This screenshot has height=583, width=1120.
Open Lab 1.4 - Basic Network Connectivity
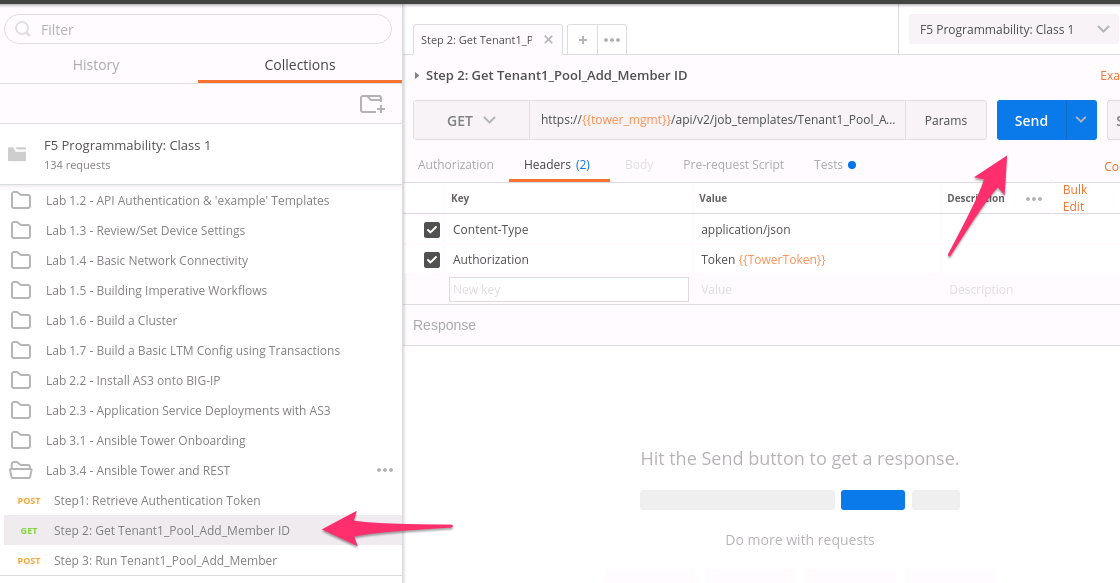tap(146, 261)
